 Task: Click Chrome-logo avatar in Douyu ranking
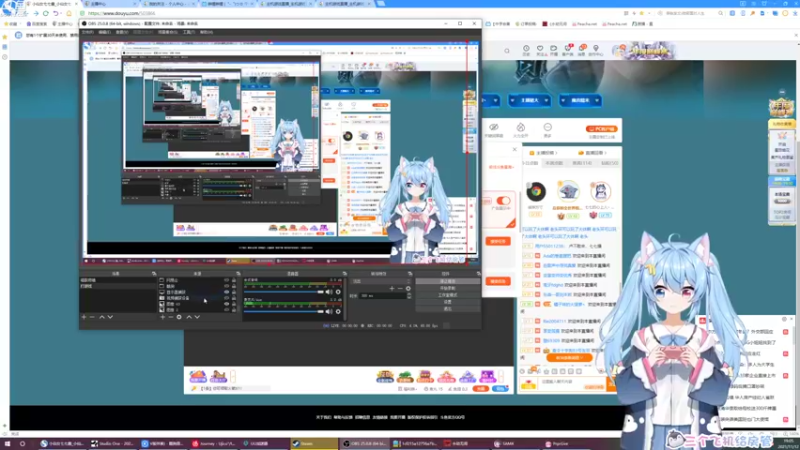(536, 191)
